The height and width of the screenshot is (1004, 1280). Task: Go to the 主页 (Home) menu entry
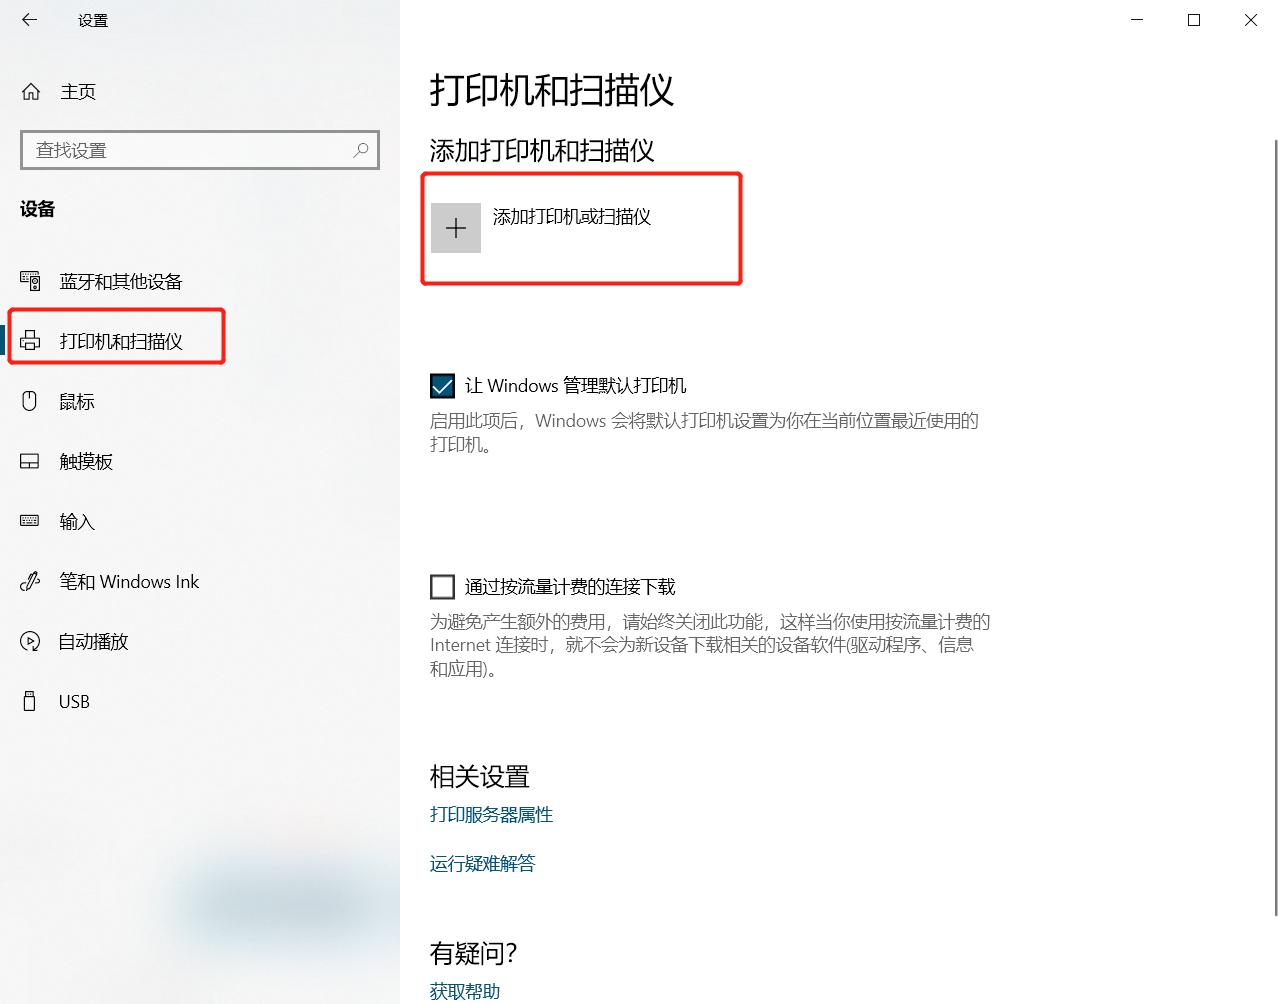click(78, 91)
